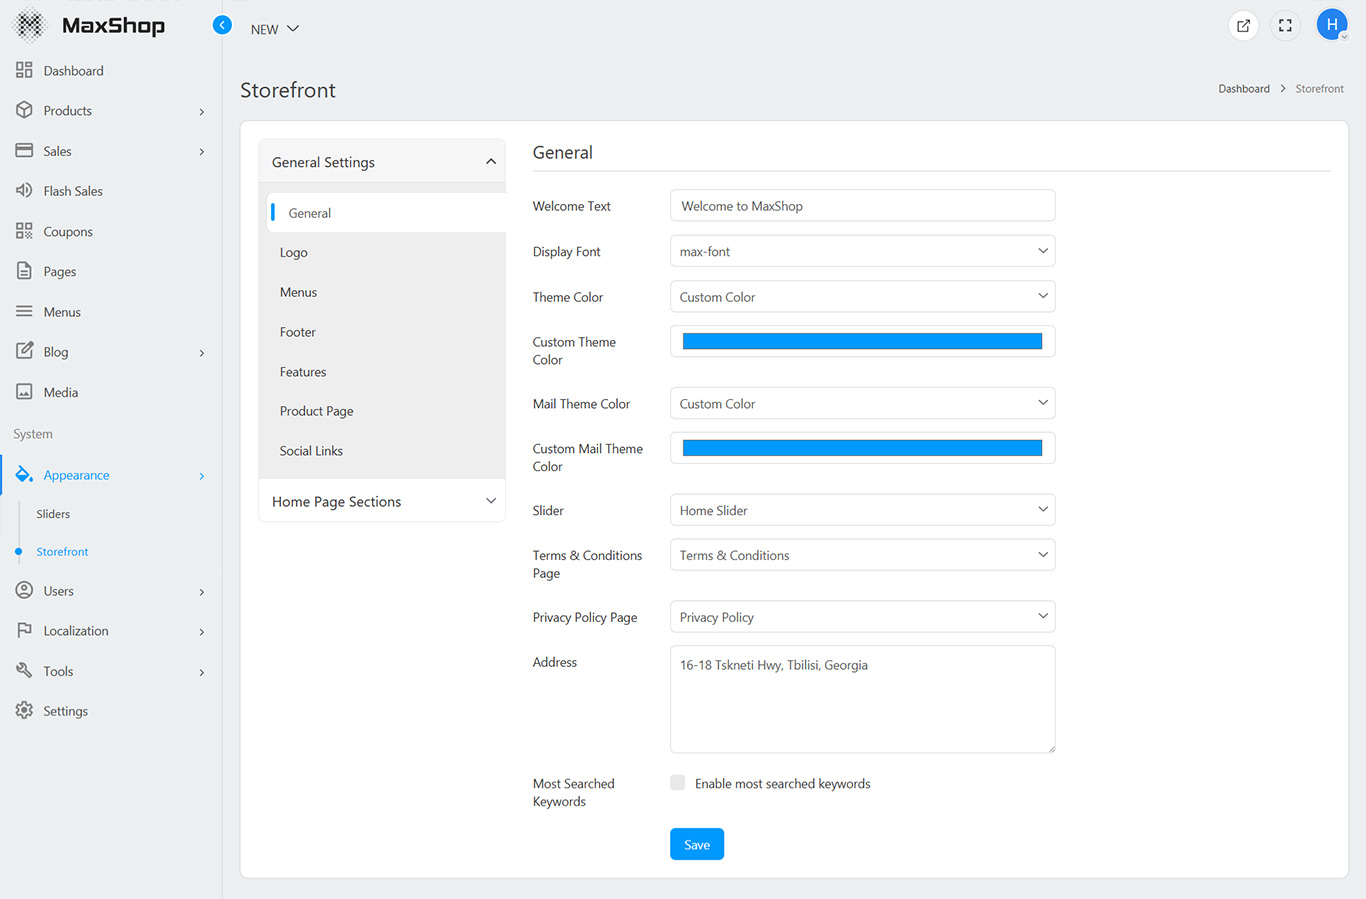Click the blue Save button

tap(696, 845)
